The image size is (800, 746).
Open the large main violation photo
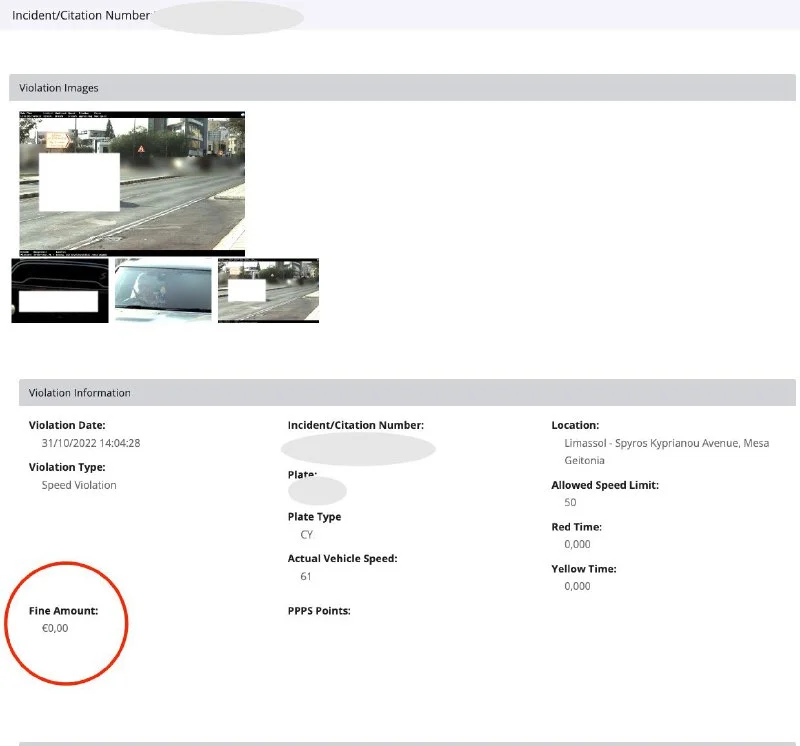132,183
